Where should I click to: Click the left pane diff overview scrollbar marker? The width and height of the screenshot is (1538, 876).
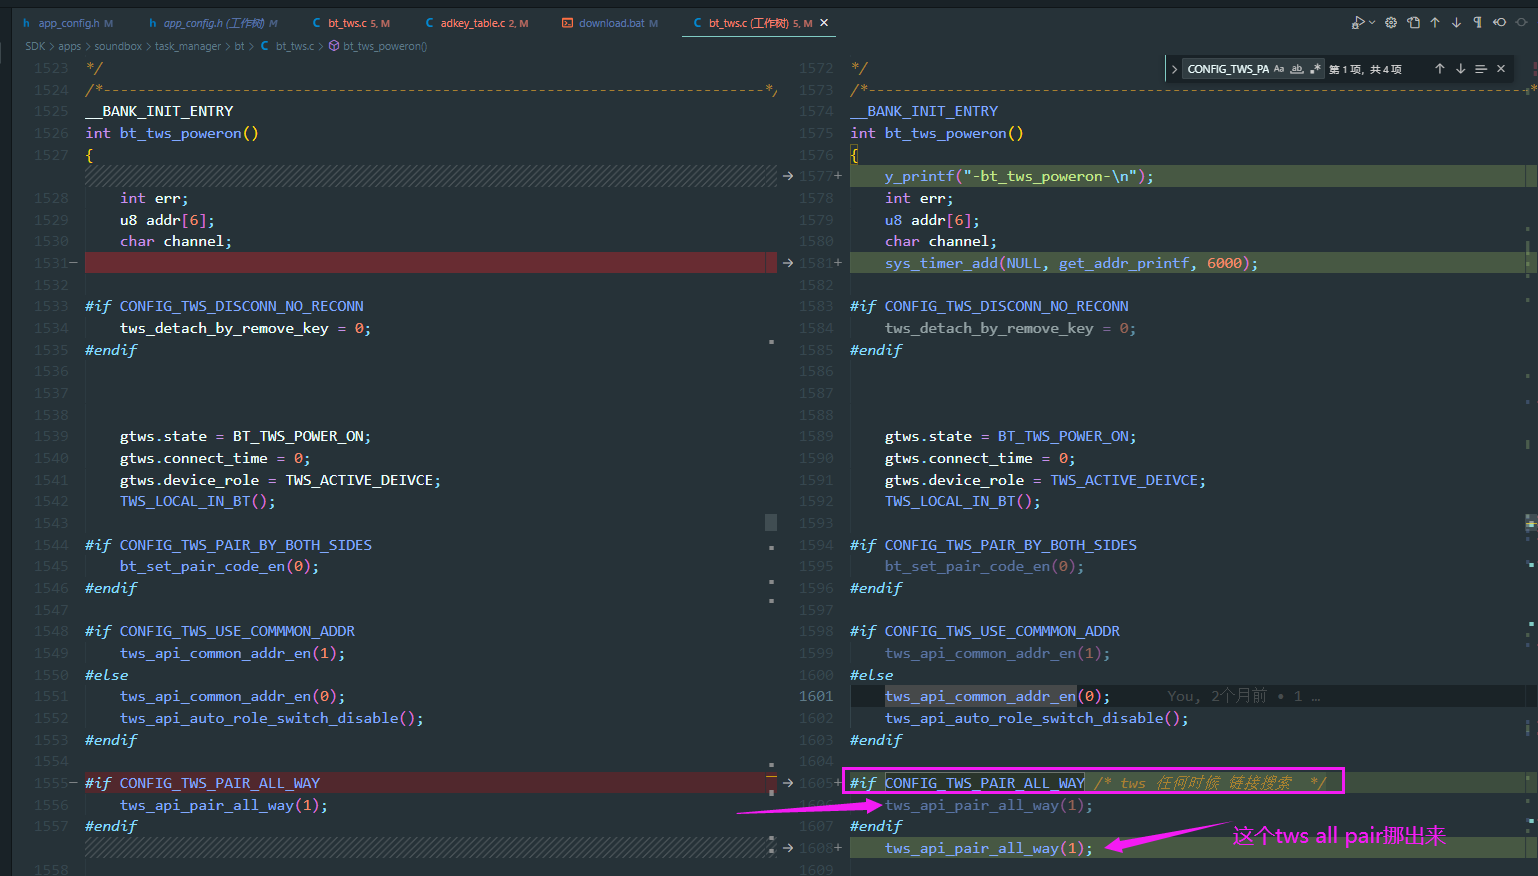(x=771, y=522)
